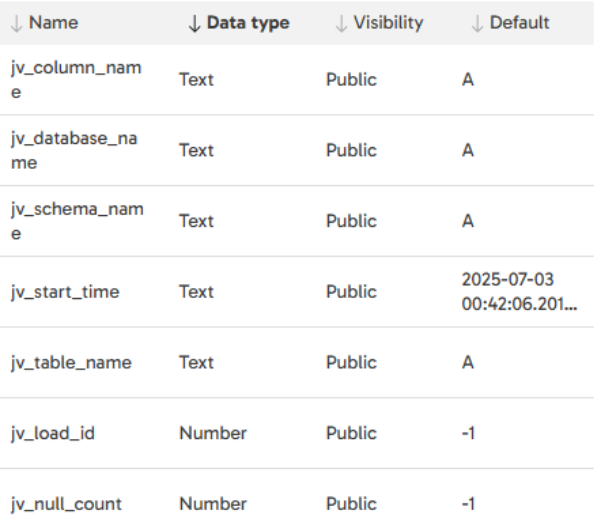The height and width of the screenshot is (519, 594).
Task: Select the jv_column_name variable row
Action: coord(297,80)
